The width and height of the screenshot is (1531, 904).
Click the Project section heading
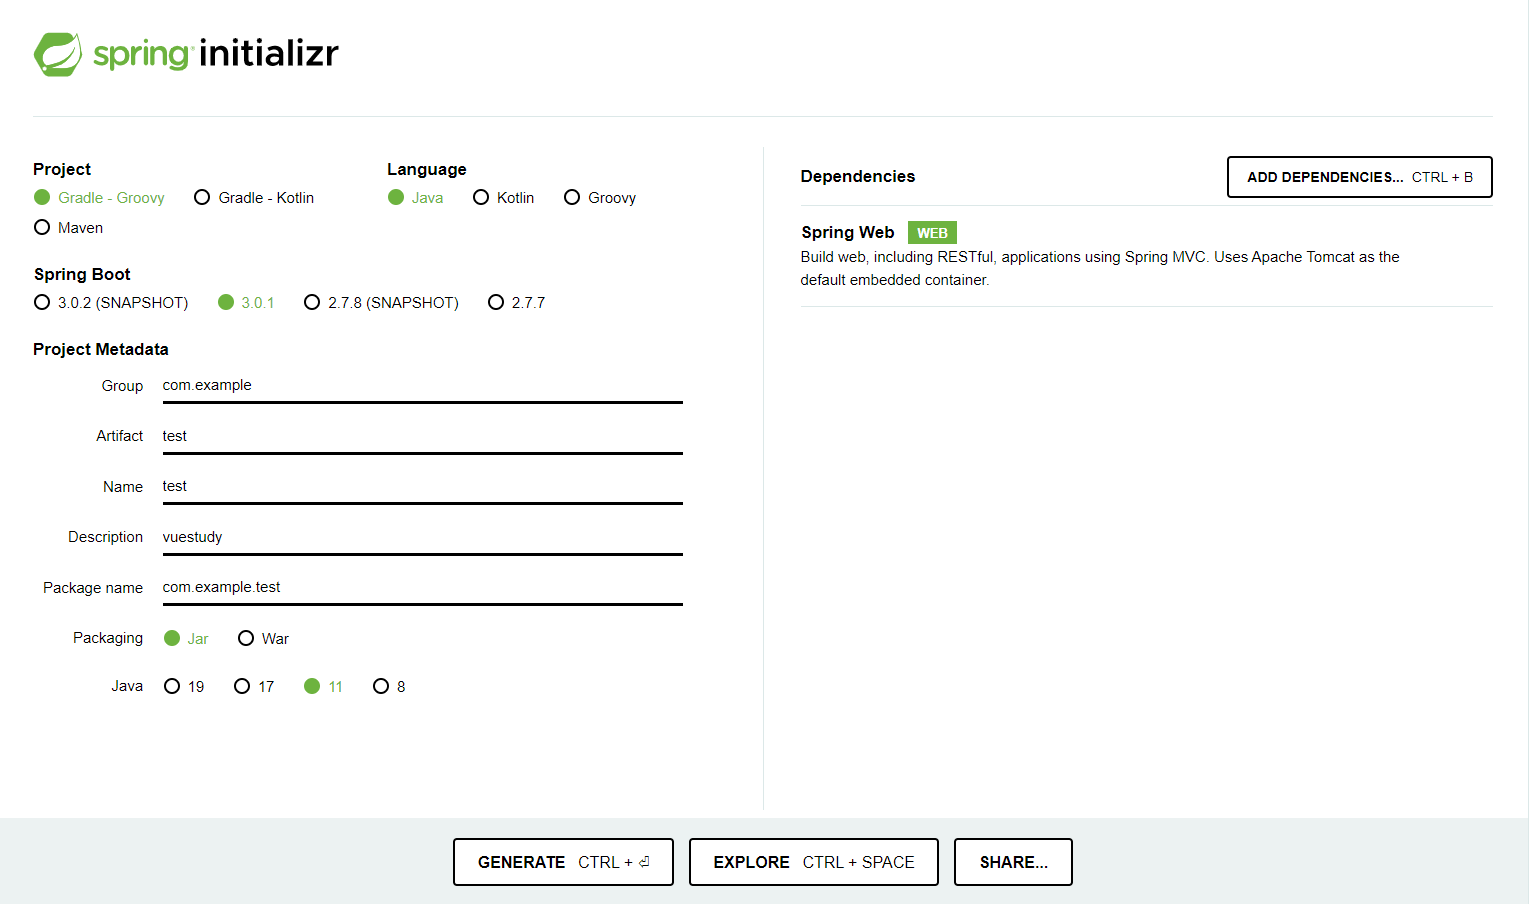coord(62,169)
